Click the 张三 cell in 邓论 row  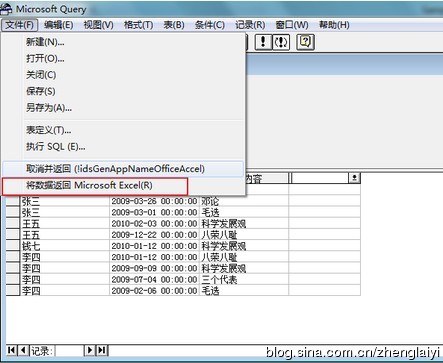pos(65,201)
